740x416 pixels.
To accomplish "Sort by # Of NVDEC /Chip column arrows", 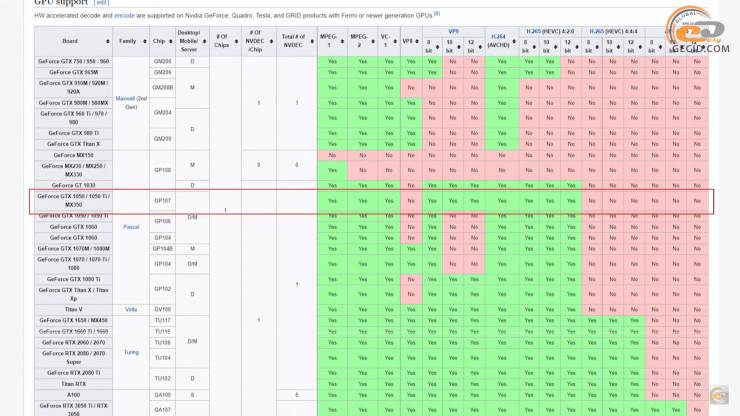I will [x=271, y=42].
